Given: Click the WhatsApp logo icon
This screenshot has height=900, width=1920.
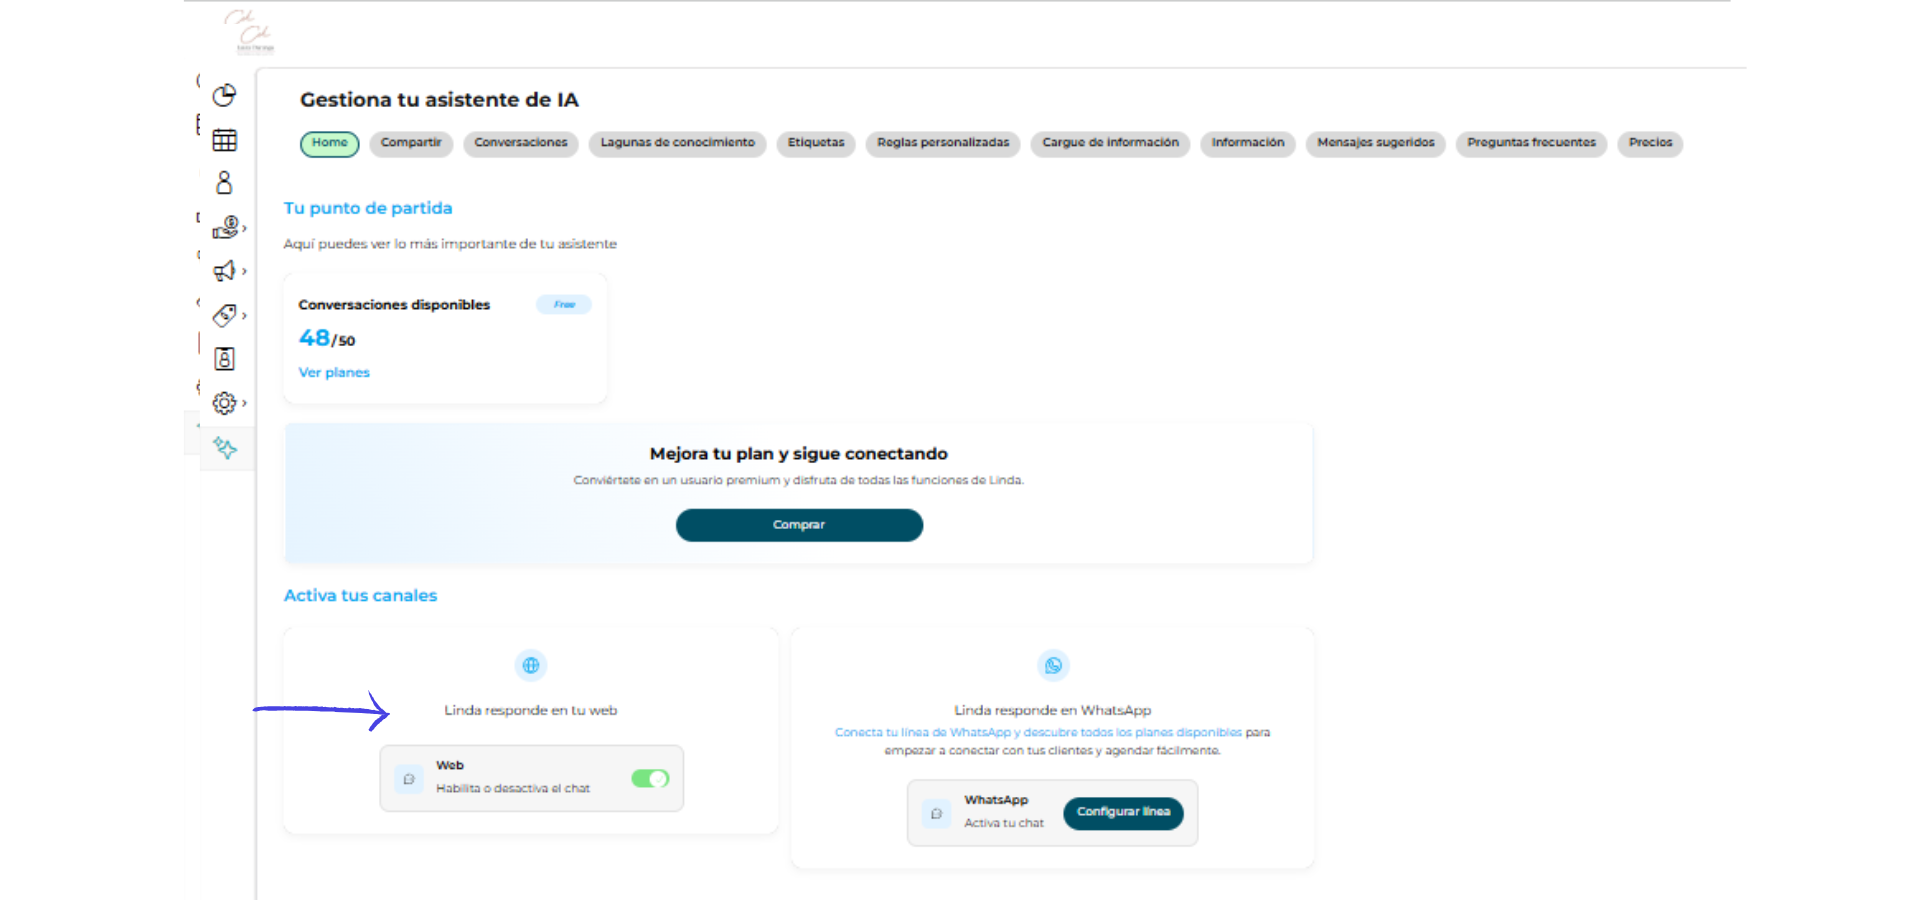Looking at the screenshot, I should [x=1053, y=665].
